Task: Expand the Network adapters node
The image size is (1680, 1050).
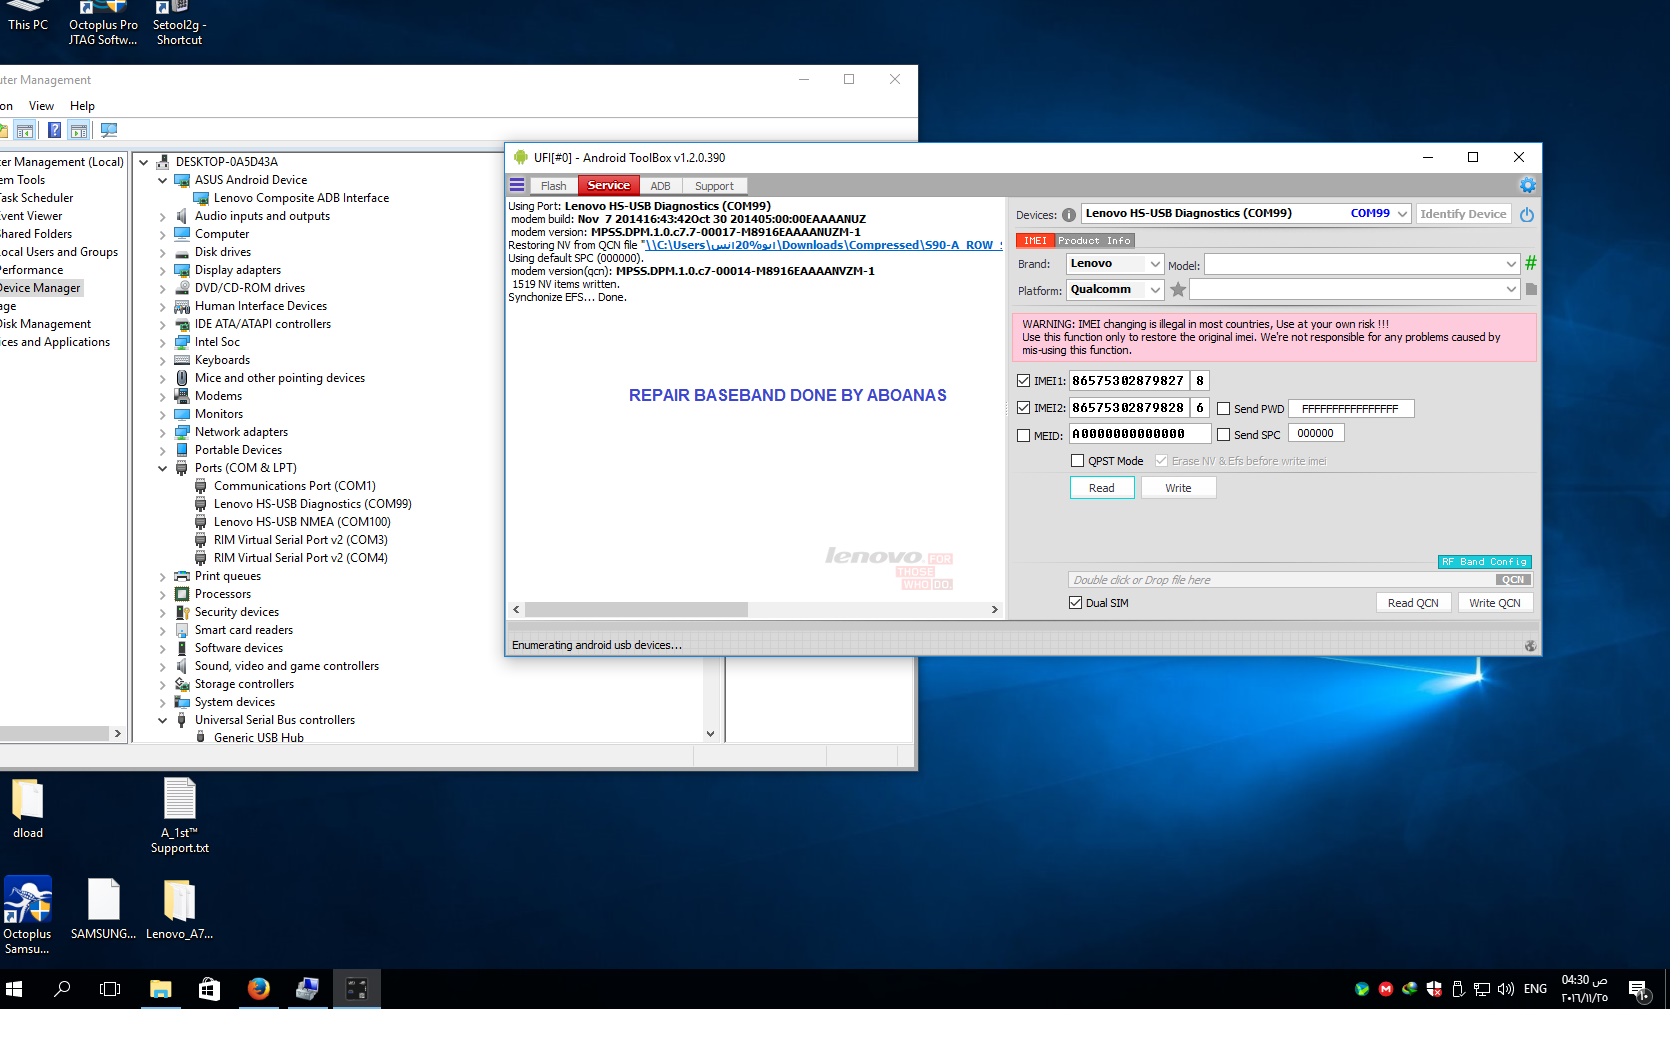Action: pos(162,432)
